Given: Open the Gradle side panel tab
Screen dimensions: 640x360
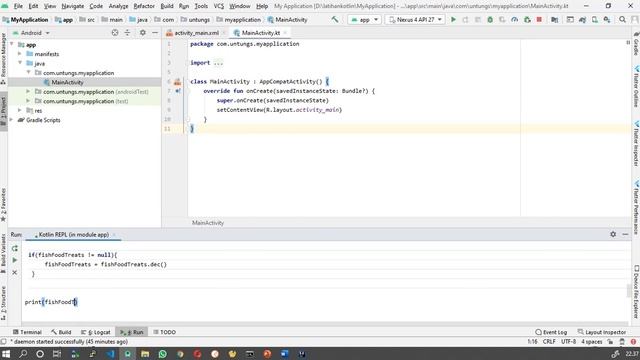Looking at the screenshot, I should [636, 45].
